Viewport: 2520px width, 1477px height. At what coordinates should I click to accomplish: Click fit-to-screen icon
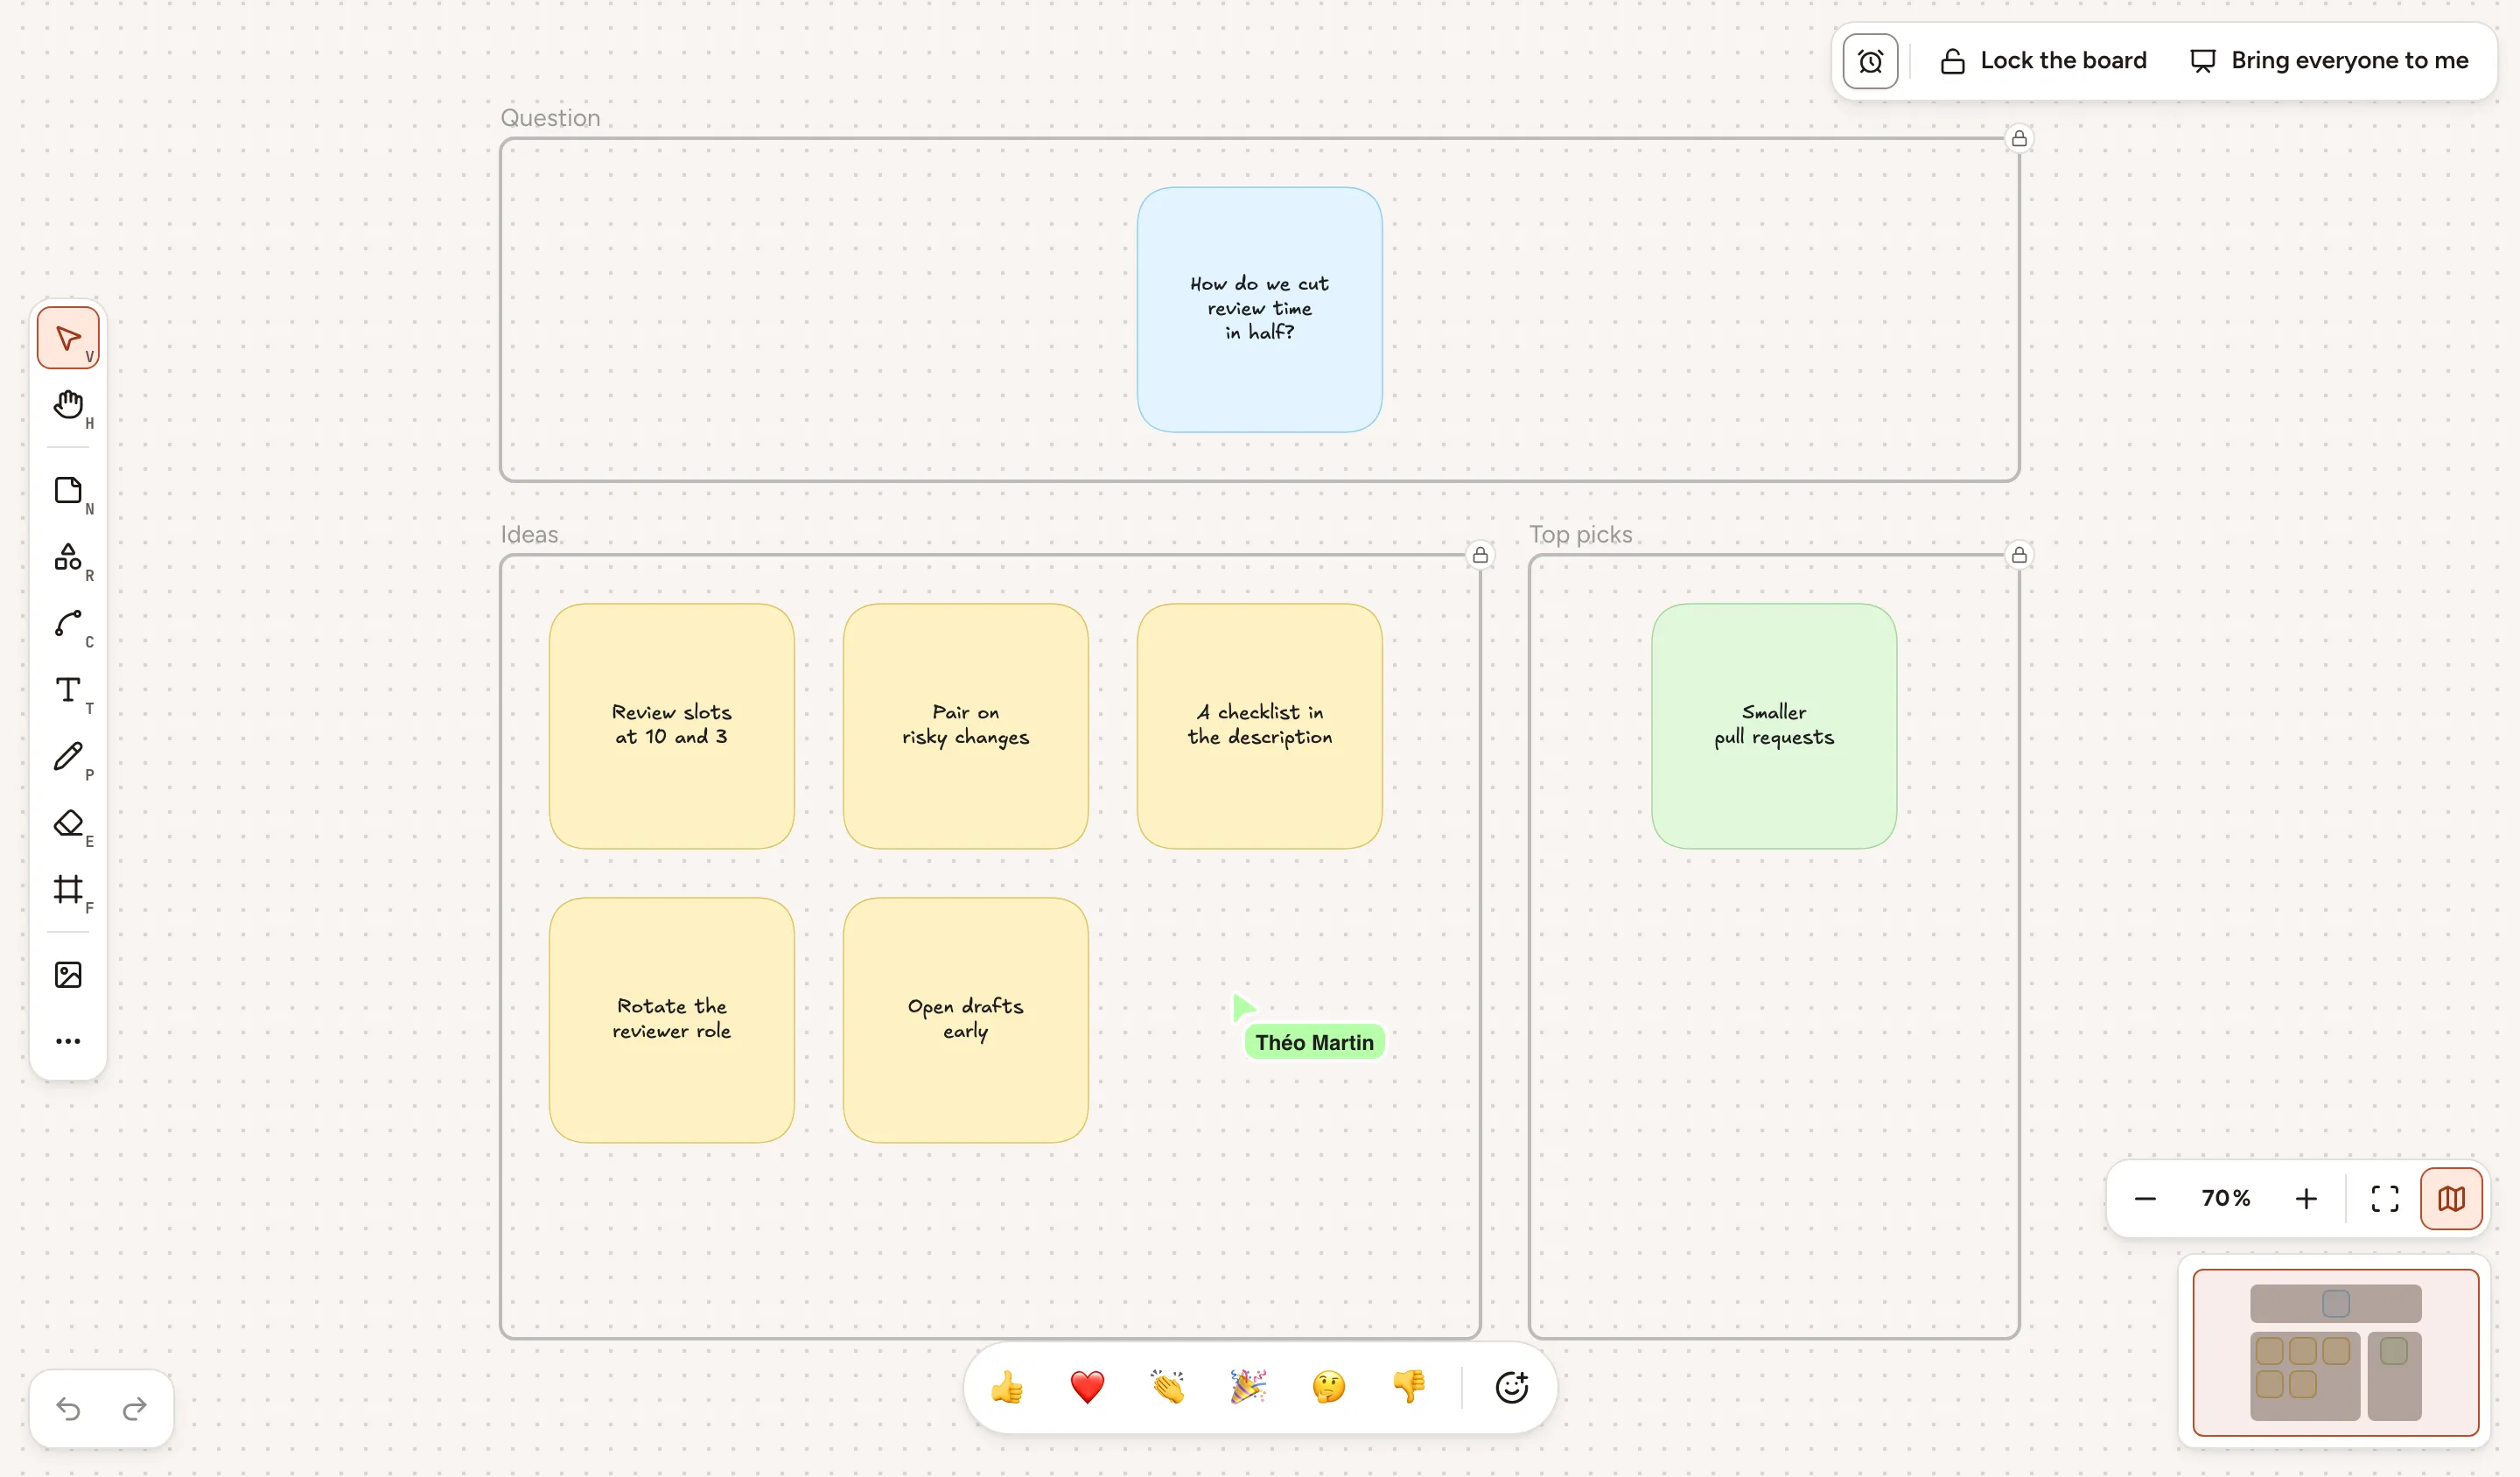pyautogui.click(x=2385, y=1198)
